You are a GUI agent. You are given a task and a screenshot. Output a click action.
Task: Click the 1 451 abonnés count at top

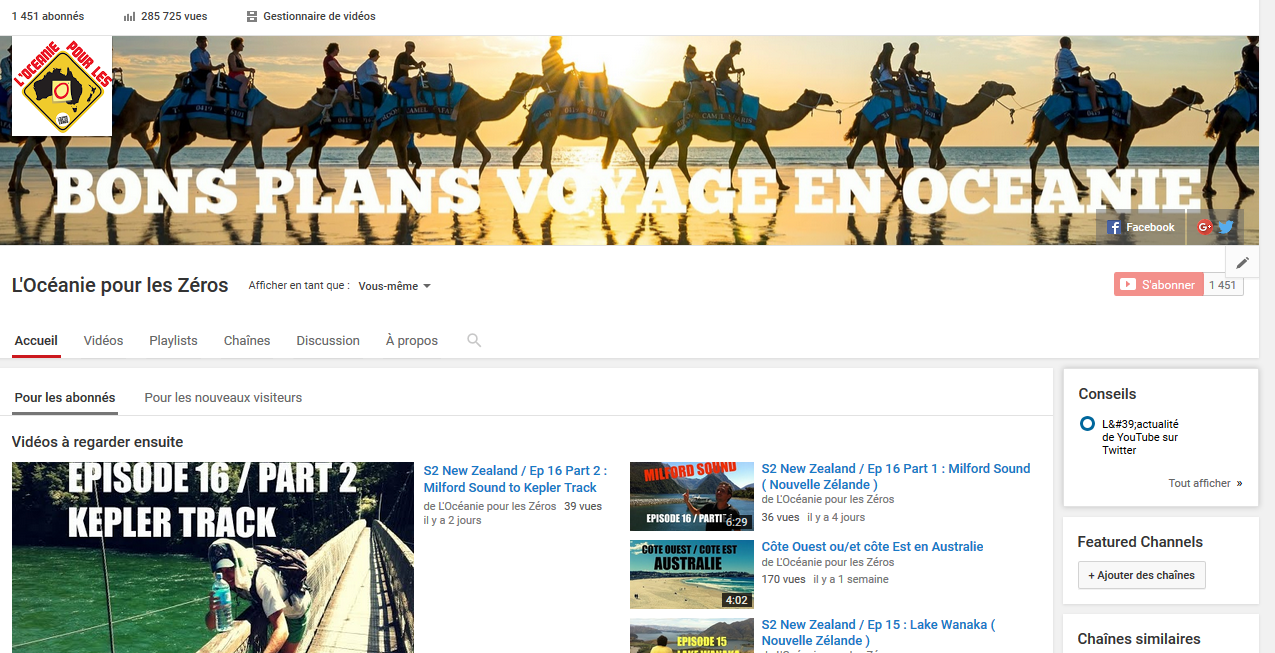48,17
